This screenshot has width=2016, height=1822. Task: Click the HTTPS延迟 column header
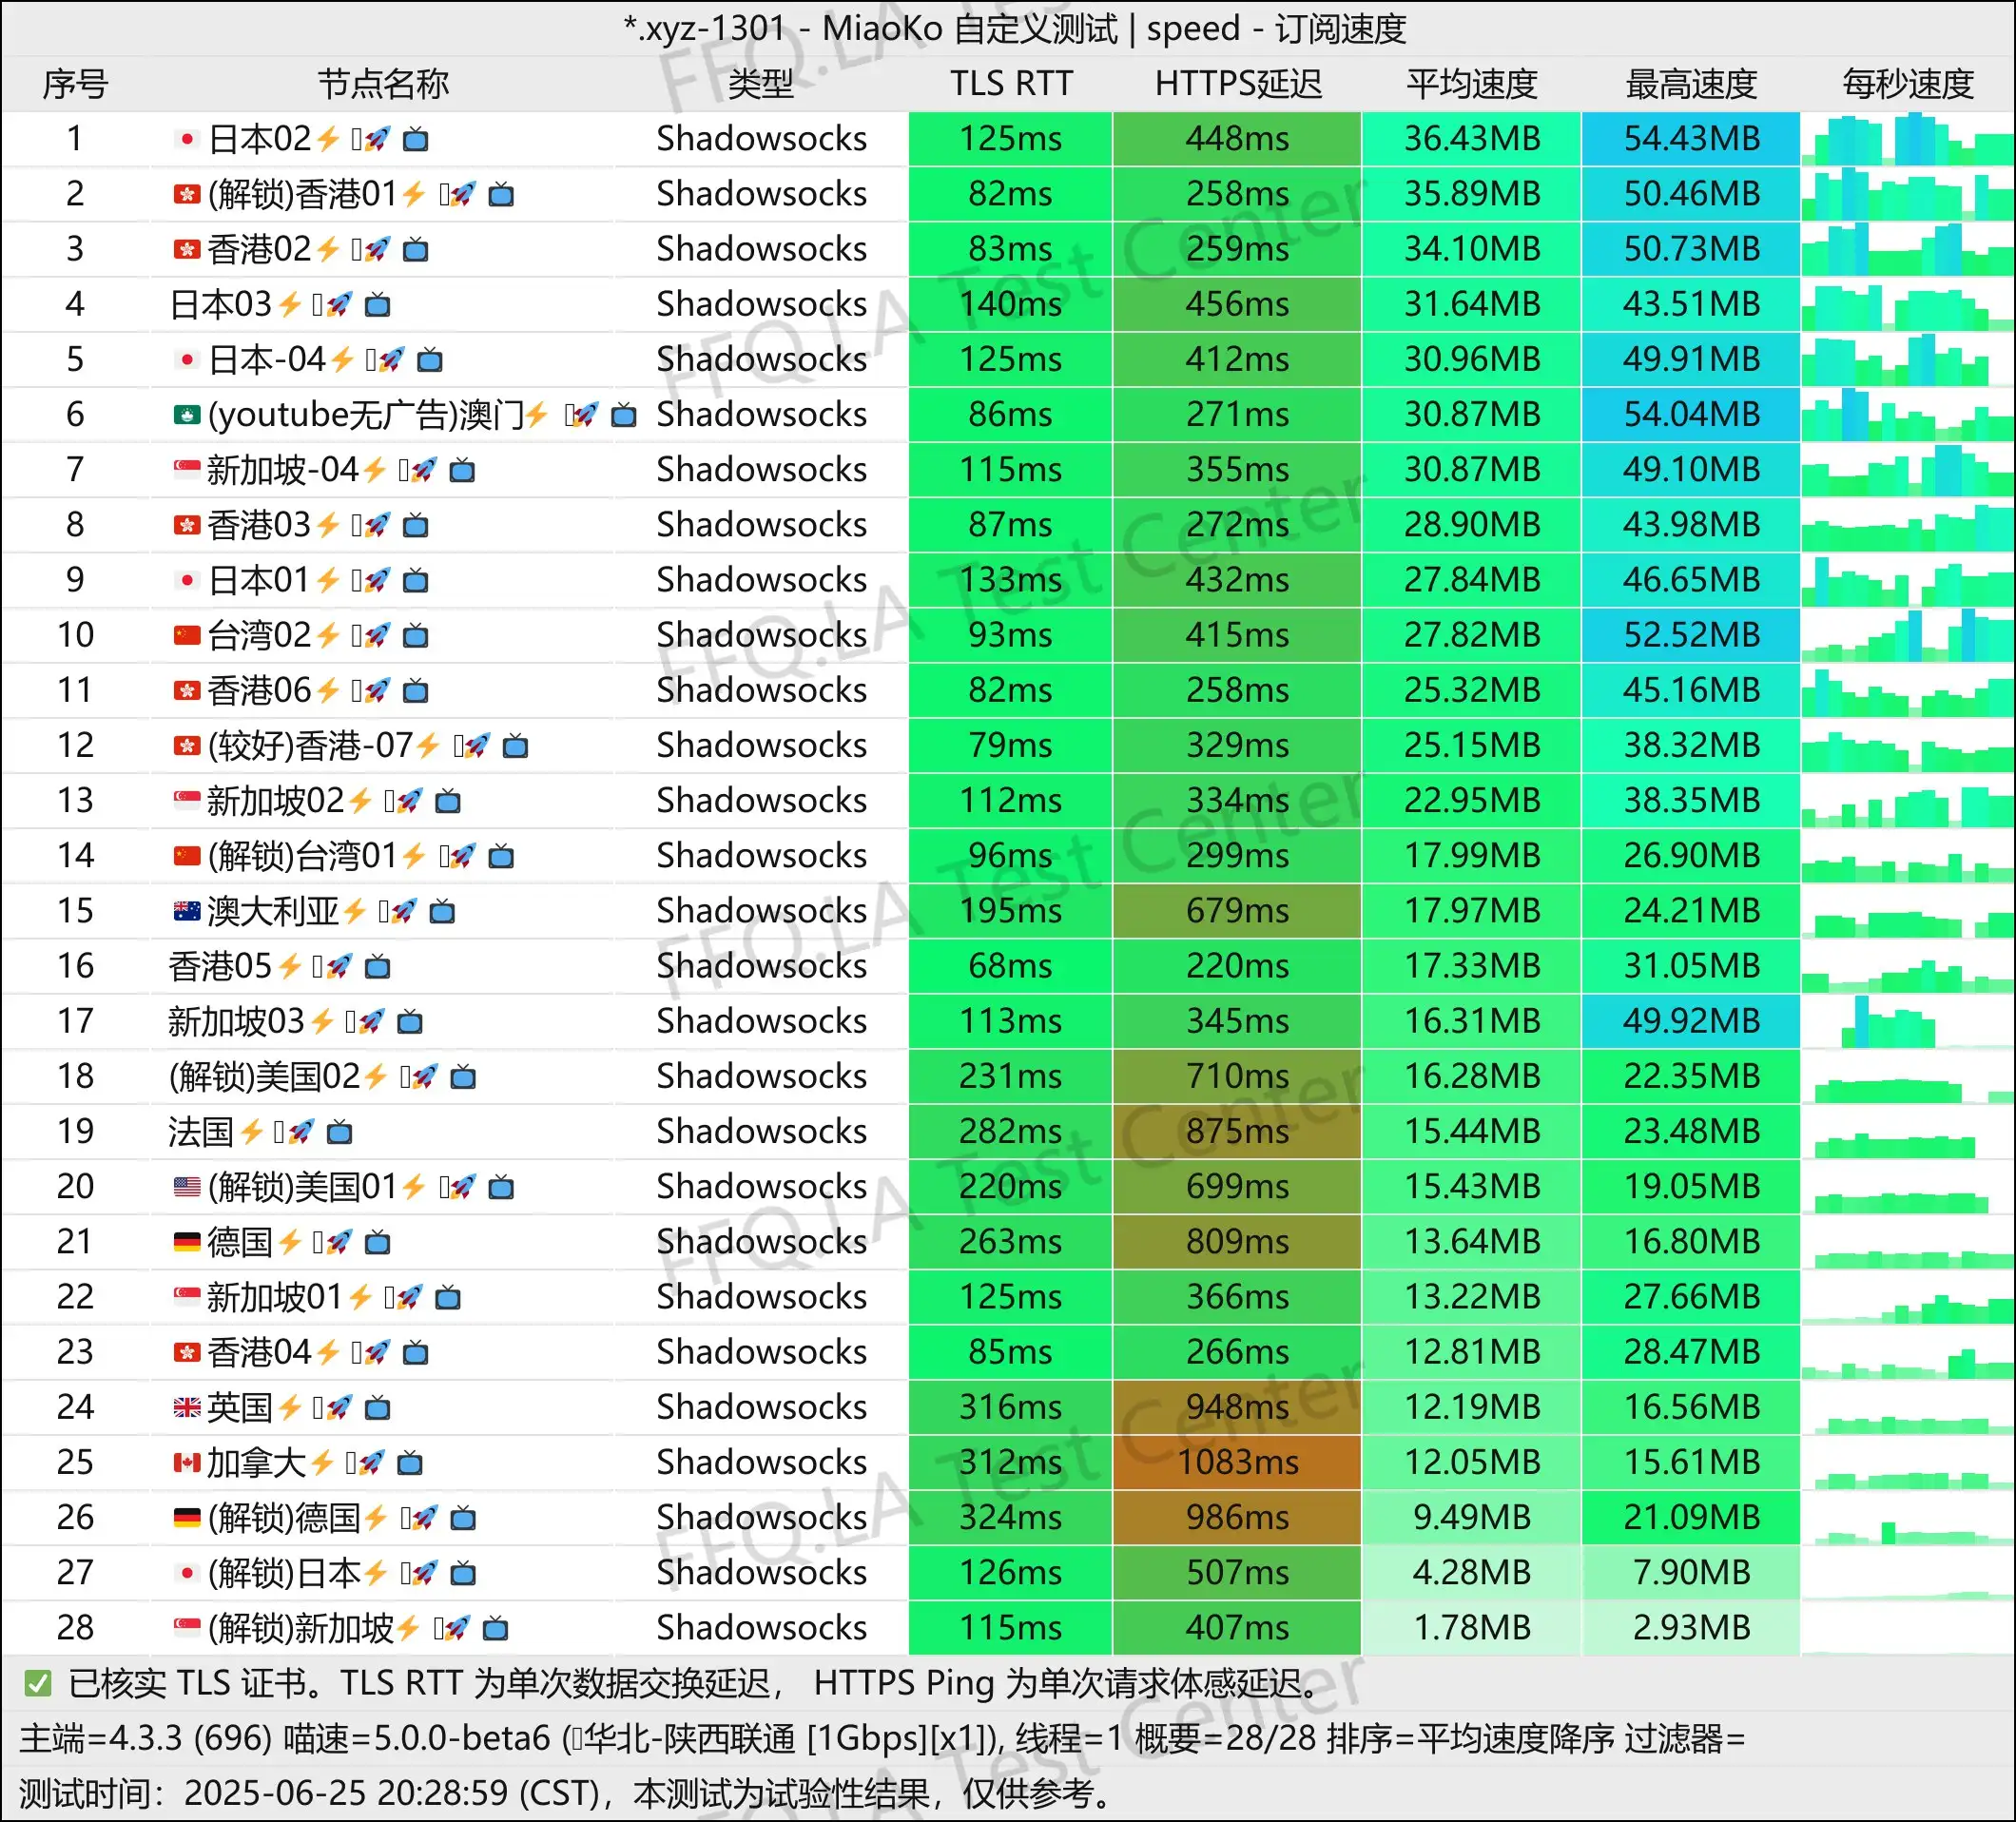coord(1238,84)
